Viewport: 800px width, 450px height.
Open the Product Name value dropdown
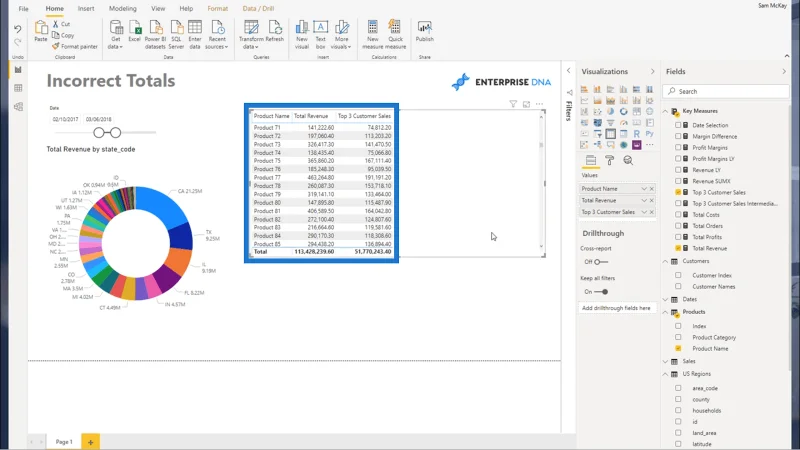point(644,189)
